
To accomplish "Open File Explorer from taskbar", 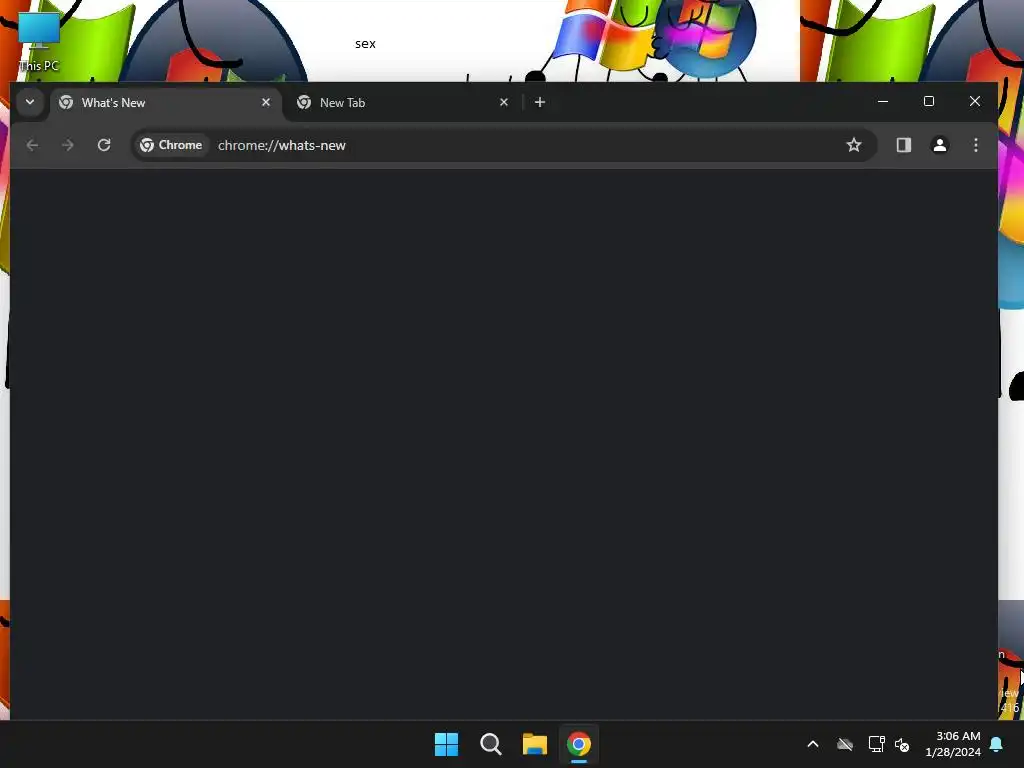I will [535, 744].
